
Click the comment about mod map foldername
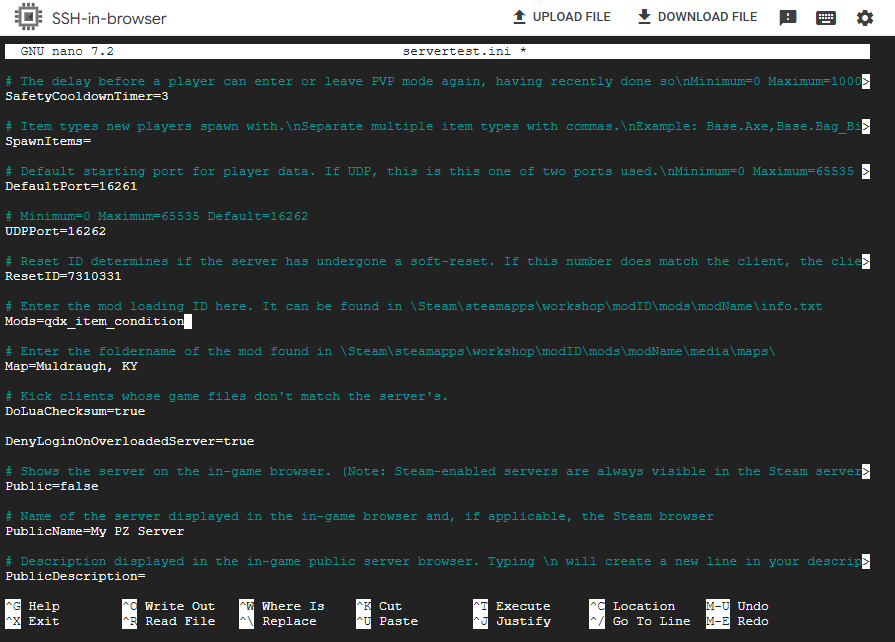[x=390, y=352]
